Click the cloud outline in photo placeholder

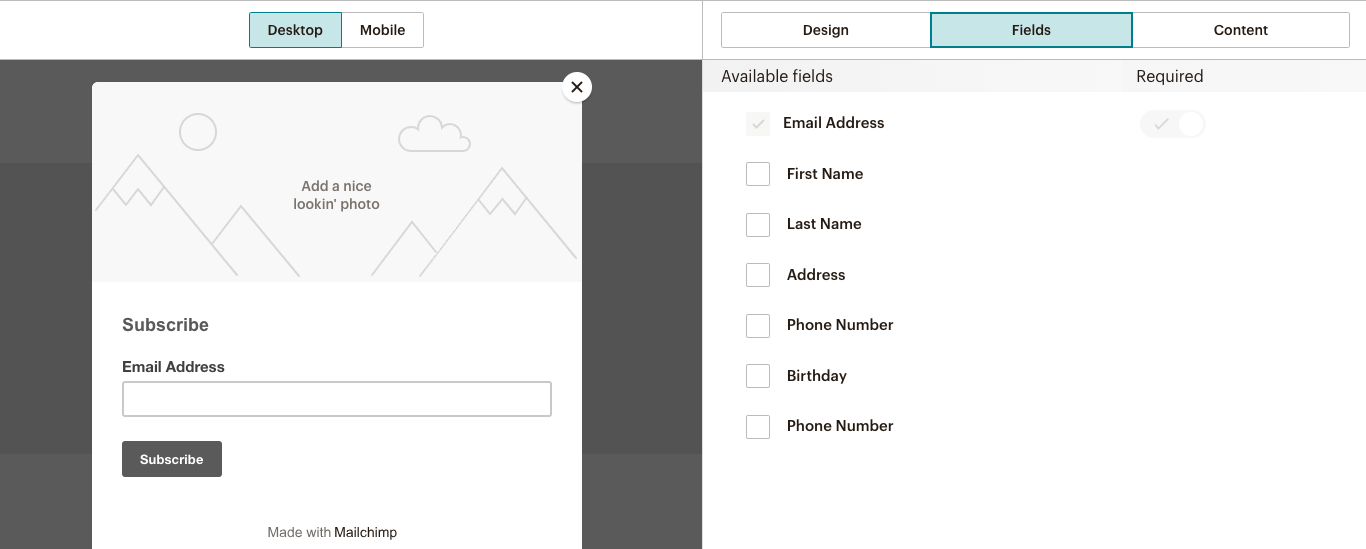(x=434, y=134)
